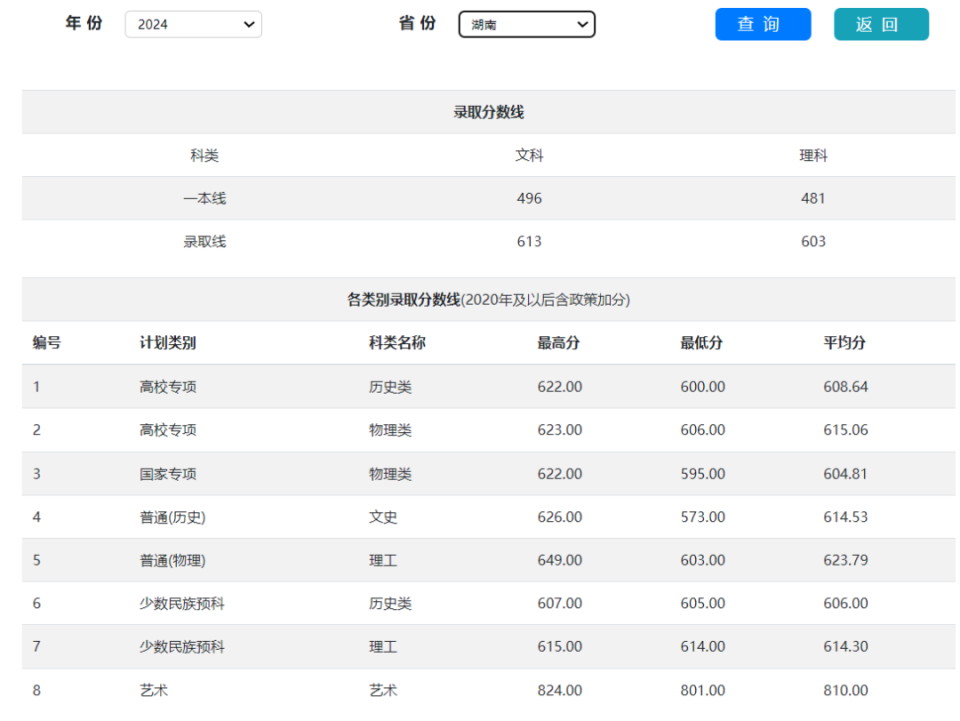960x721 pixels.
Task: Select 高校专项 in row 1
Action: 168,387
